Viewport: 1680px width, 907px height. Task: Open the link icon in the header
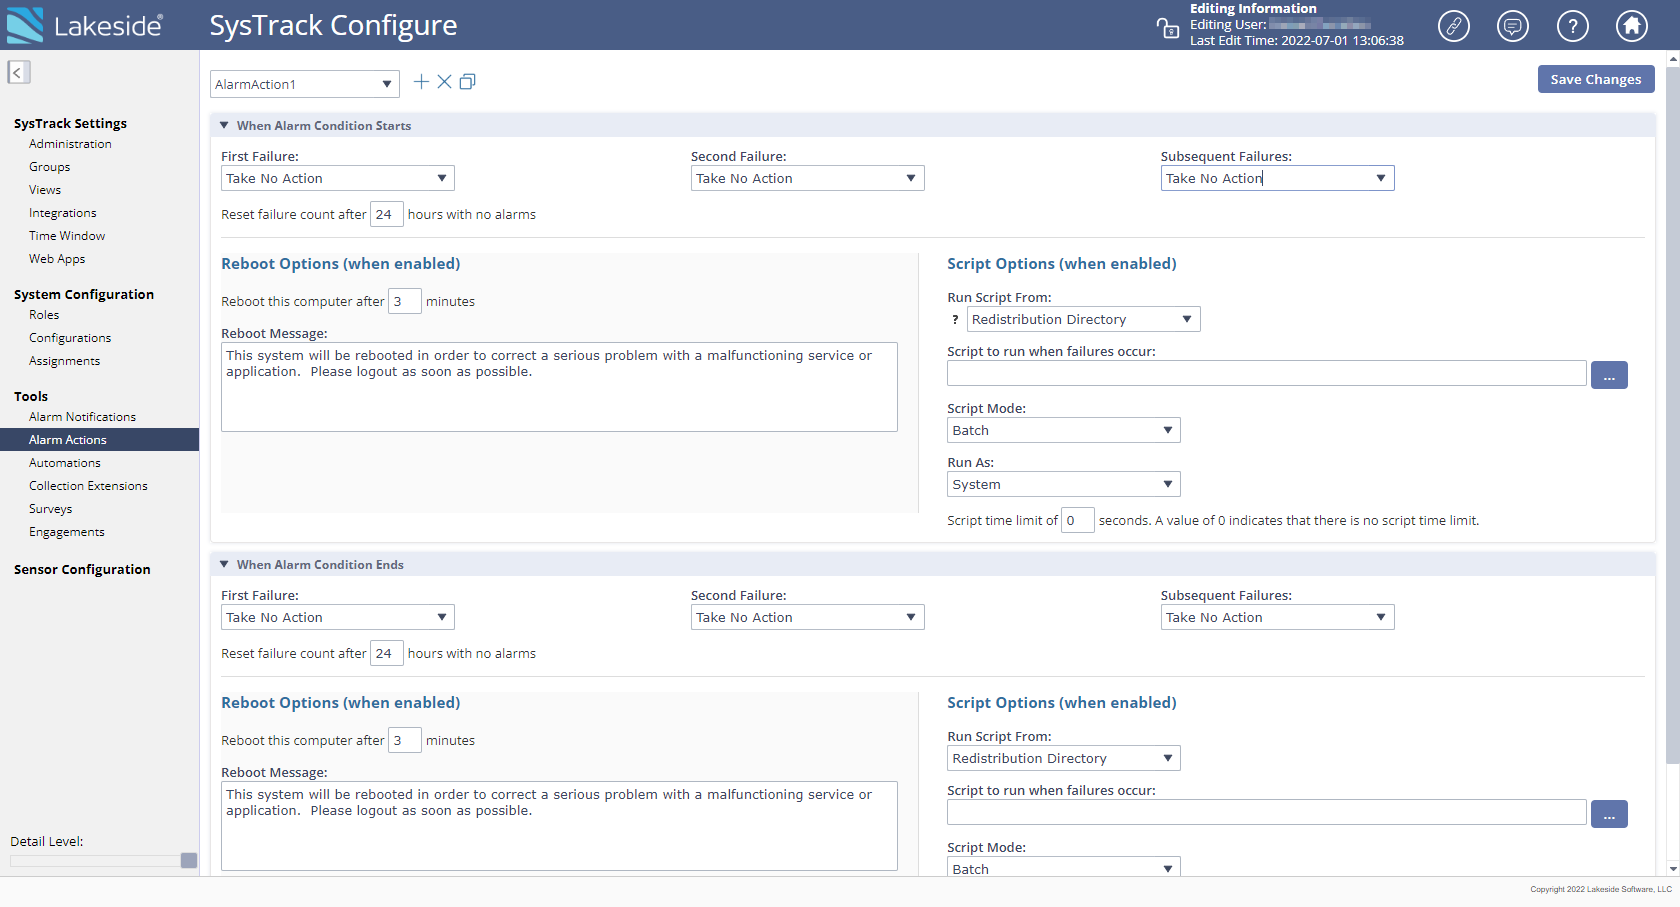coord(1453,26)
